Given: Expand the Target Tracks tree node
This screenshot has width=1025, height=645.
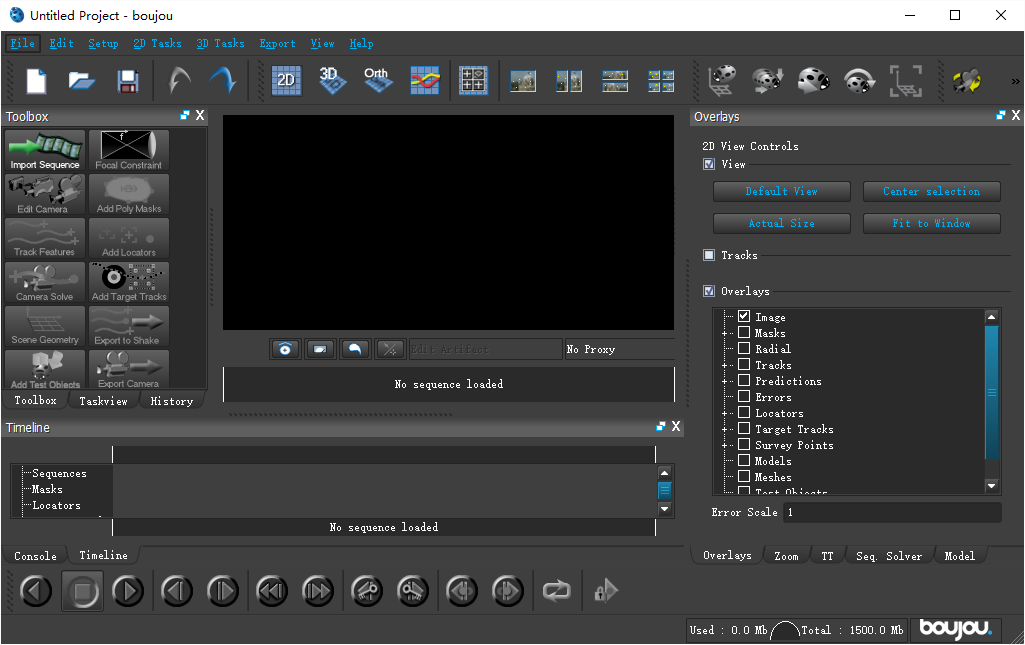Looking at the screenshot, I should click(724, 429).
